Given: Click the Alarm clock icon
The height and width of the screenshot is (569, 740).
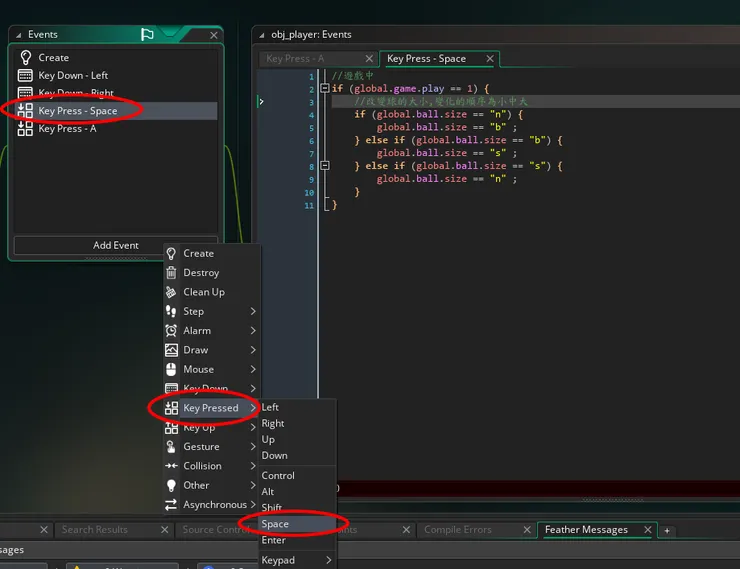Looking at the screenshot, I should coord(171,331).
